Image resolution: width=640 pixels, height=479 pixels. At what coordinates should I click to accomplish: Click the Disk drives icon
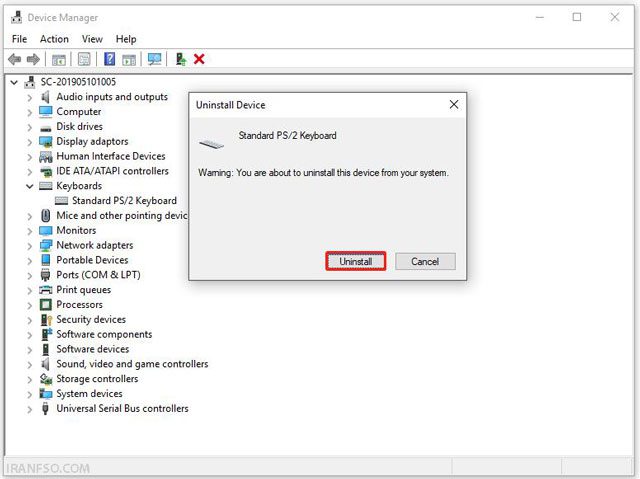click(x=46, y=129)
